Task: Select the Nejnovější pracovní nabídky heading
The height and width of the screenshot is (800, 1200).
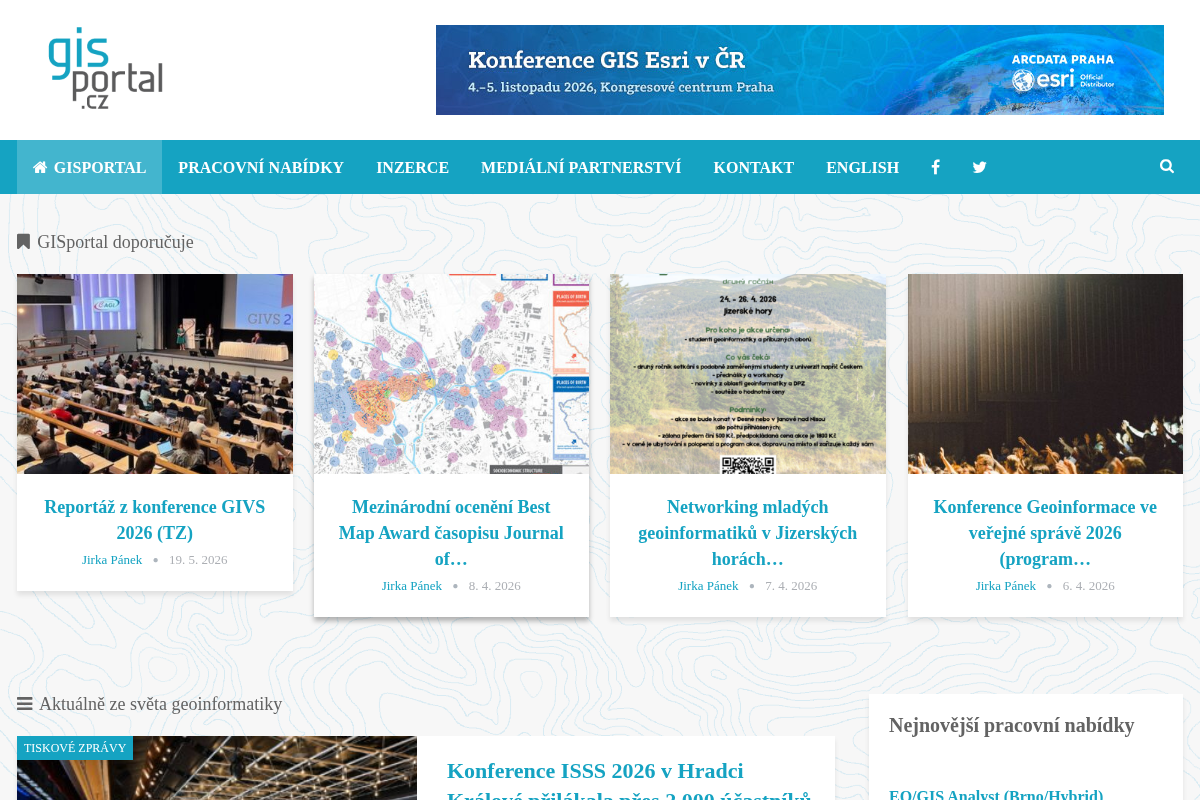Action: point(1012,725)
